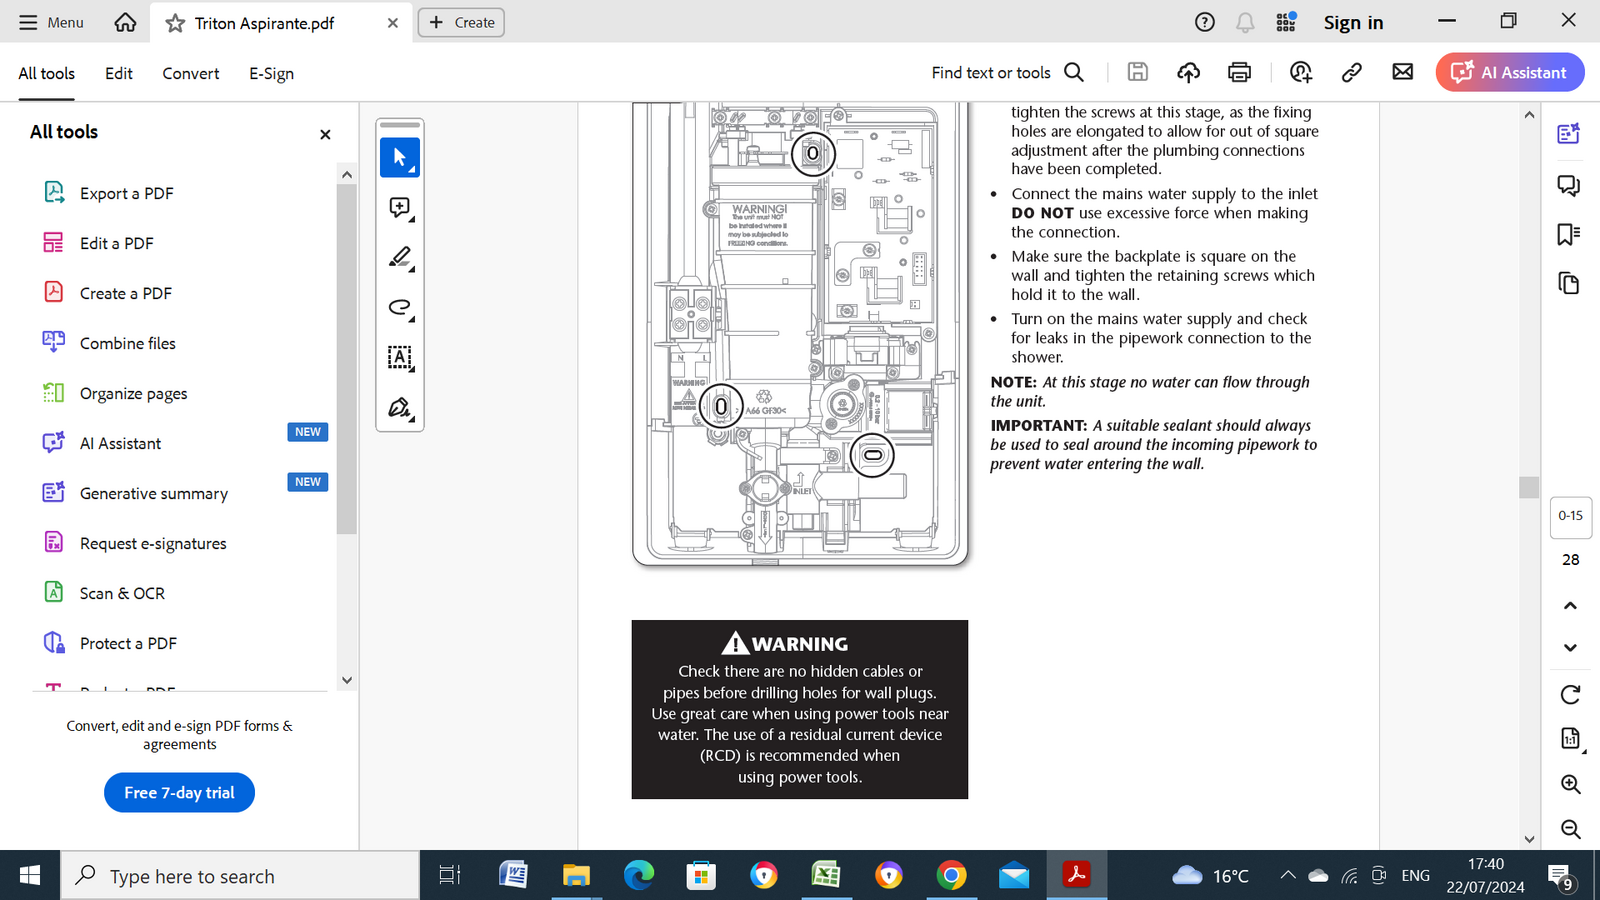Viewport: 1600px width, 900px height.
Task: Open the AI Assistant button in the toolbar
Action: click(x=1510, y=72)
